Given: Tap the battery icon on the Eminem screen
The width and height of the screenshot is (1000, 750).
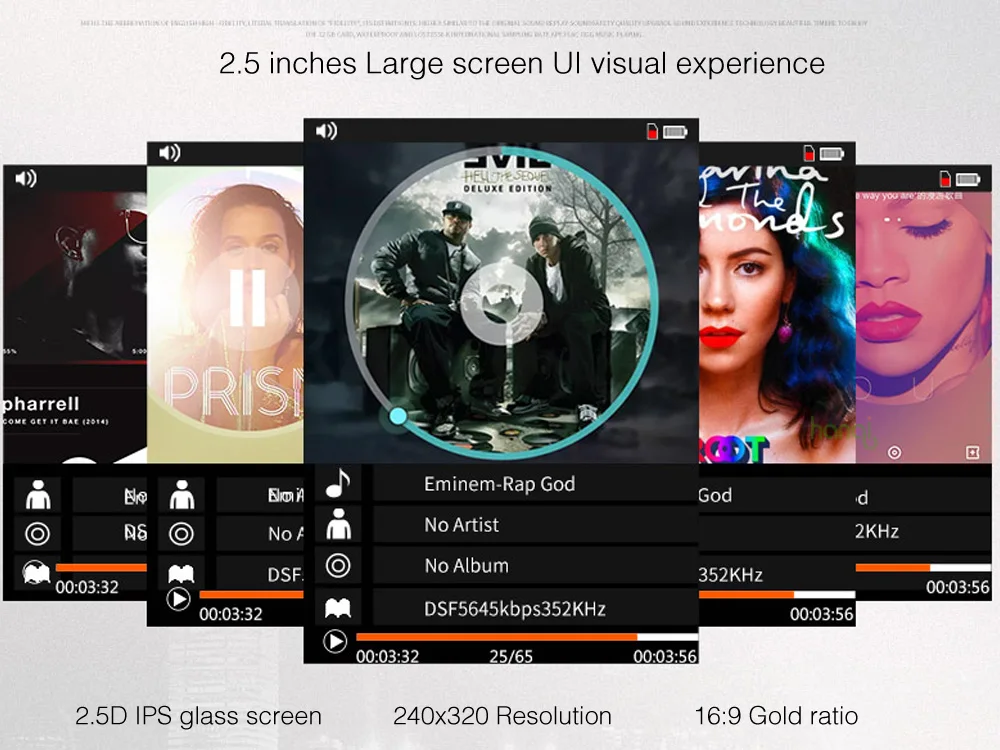Looking at the screenshot, I should (x=675, y=132).
